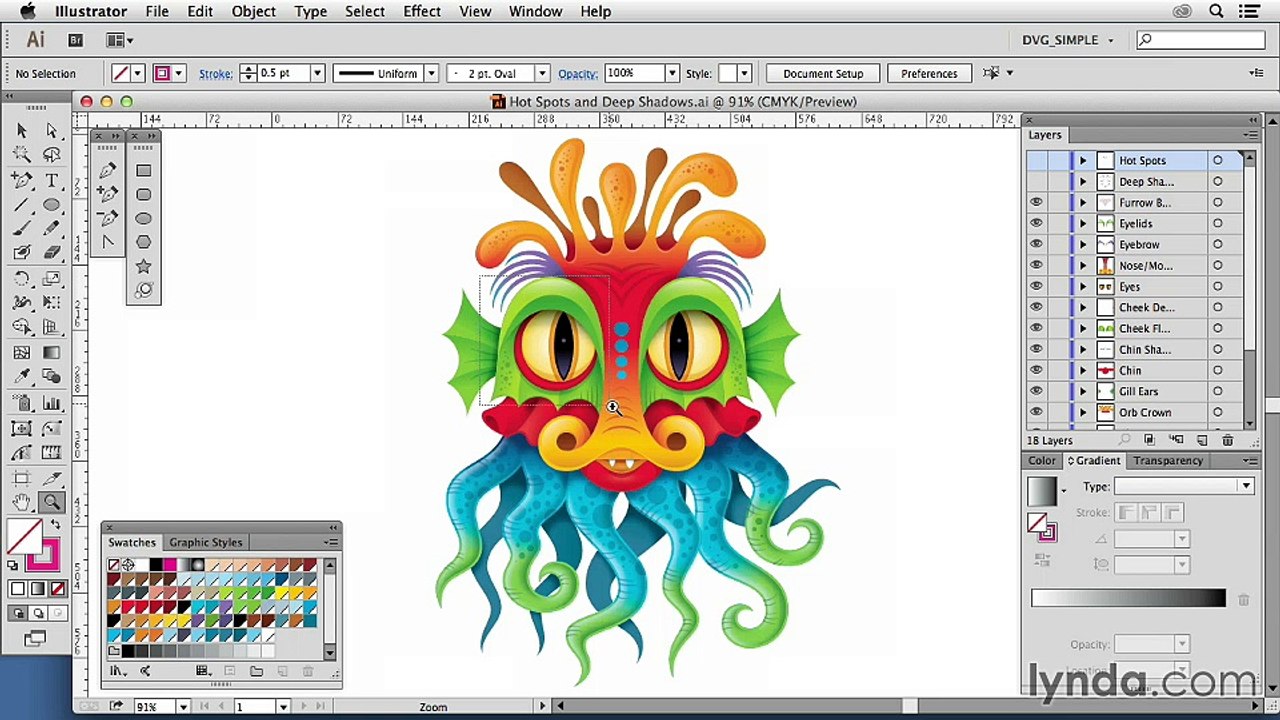This screenshot has height=720, width=1280.
Task: Expand the Eyes layer contents
Action: pos(1082,287)
